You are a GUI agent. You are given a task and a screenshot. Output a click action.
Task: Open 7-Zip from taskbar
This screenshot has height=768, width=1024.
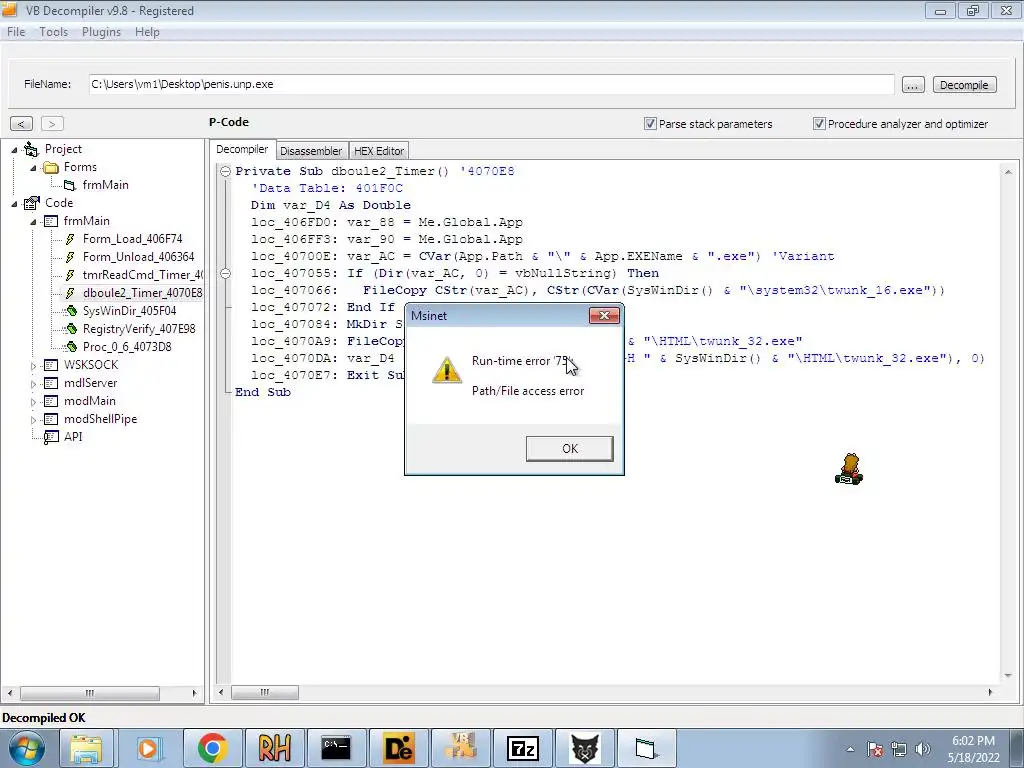coord(523,748)
